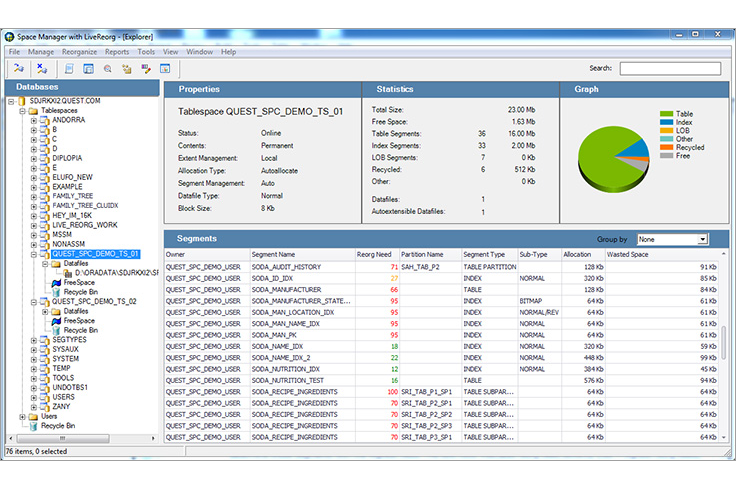This screenshot has height=489, width=736.
Task: Click the disconnect toolbar icon with blue X
Action: [42, 69]
